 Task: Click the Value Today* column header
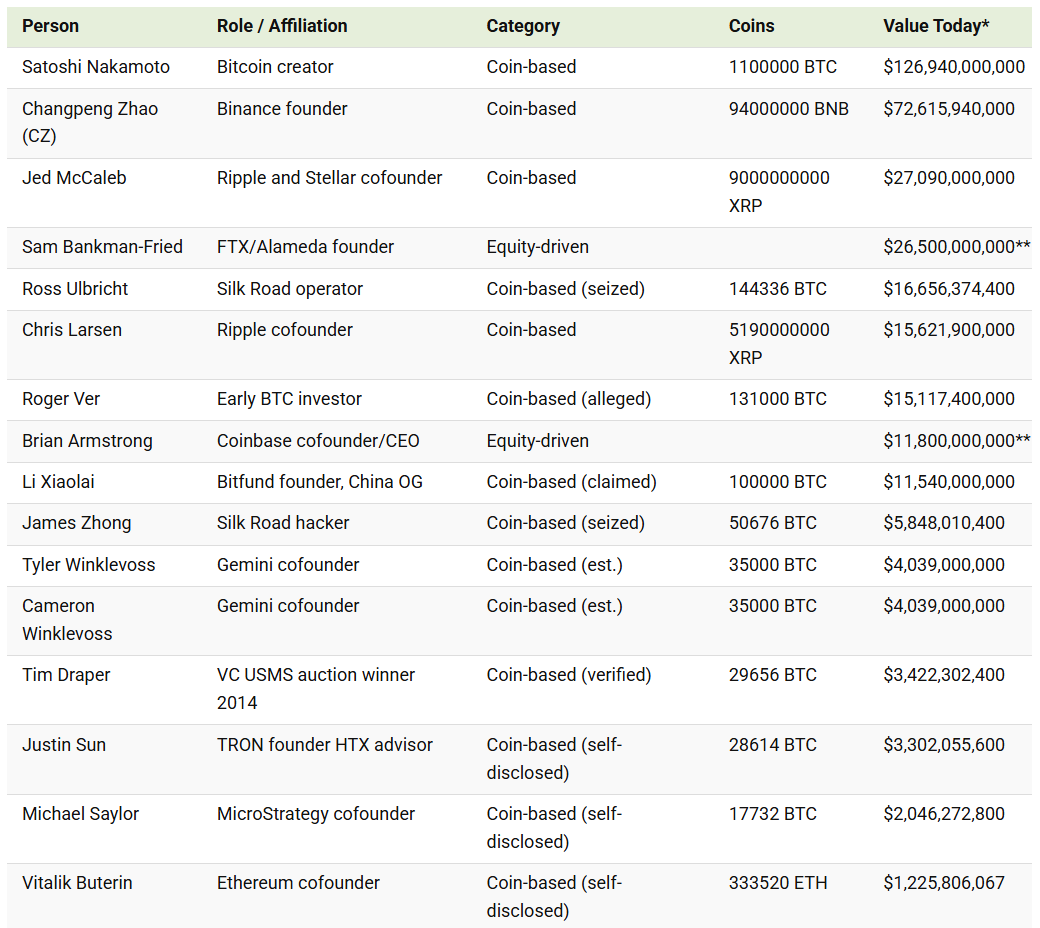point(936,26)
